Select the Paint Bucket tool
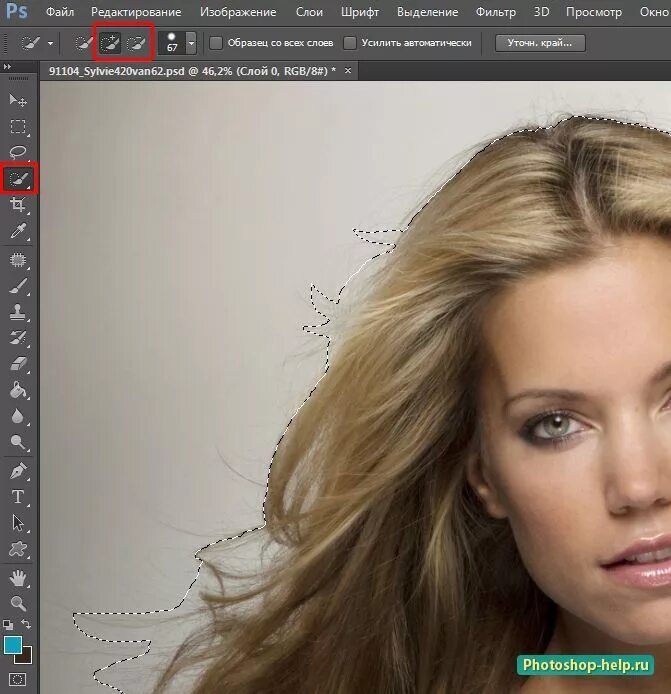The width and height of the screenshot is (671, 694). (18, 390)
